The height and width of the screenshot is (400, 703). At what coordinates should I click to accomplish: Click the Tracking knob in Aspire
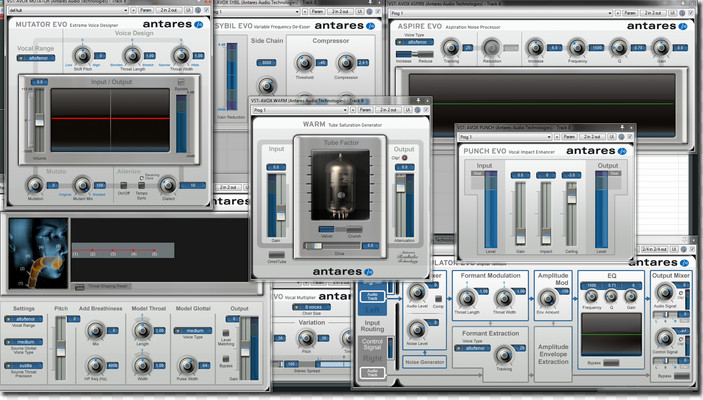point(451,48)
